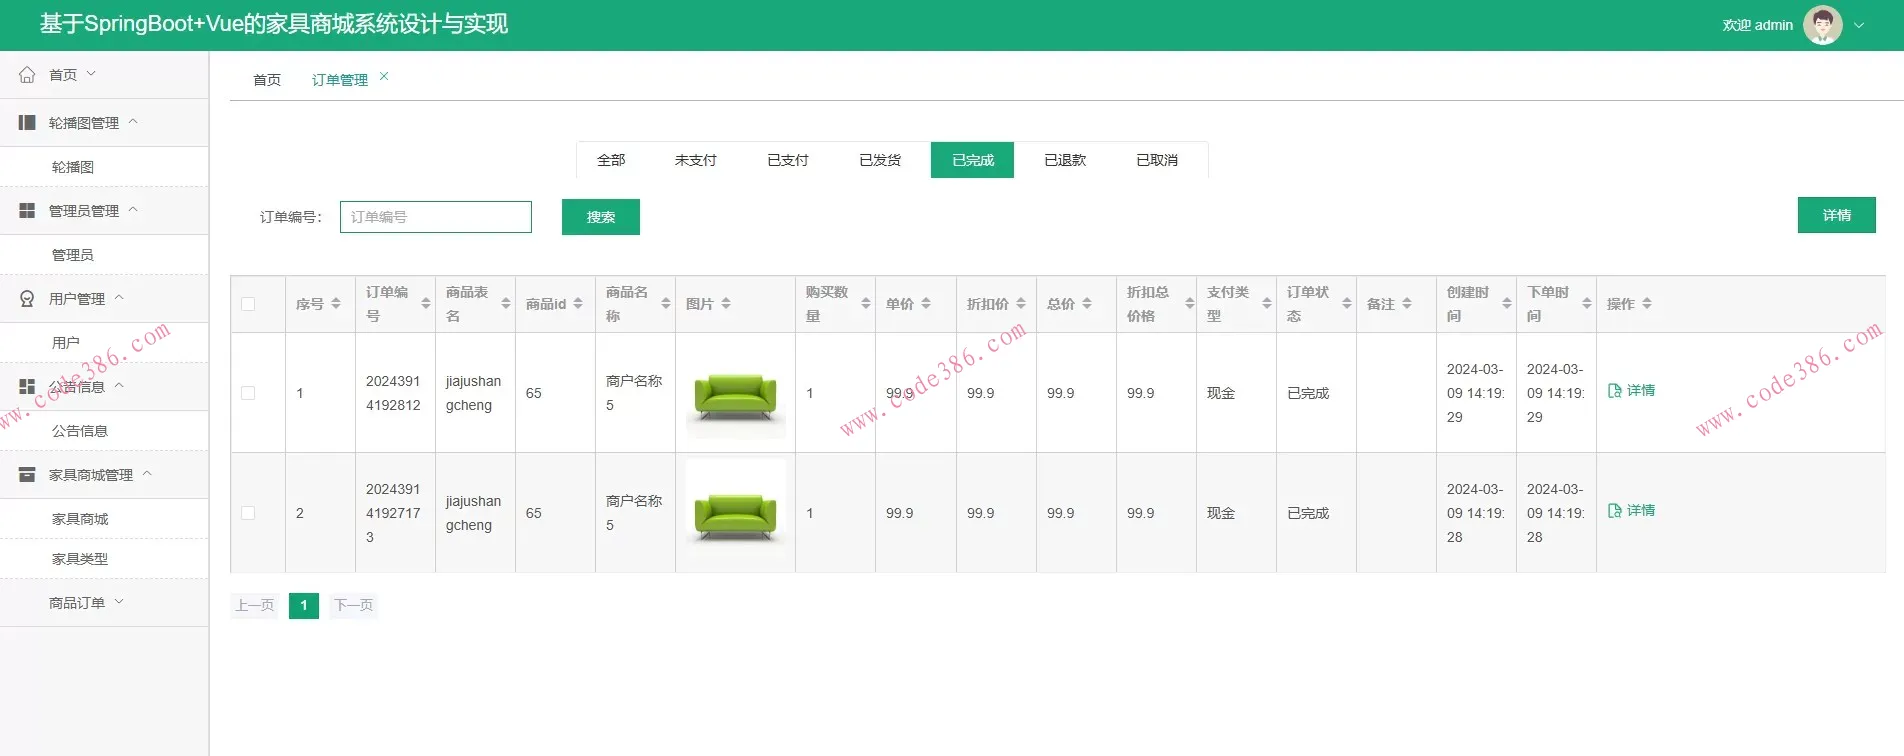Go to 下一页 in pagination
The width and height of the screenshot is (1904, 756).
(x=353, y=605)
